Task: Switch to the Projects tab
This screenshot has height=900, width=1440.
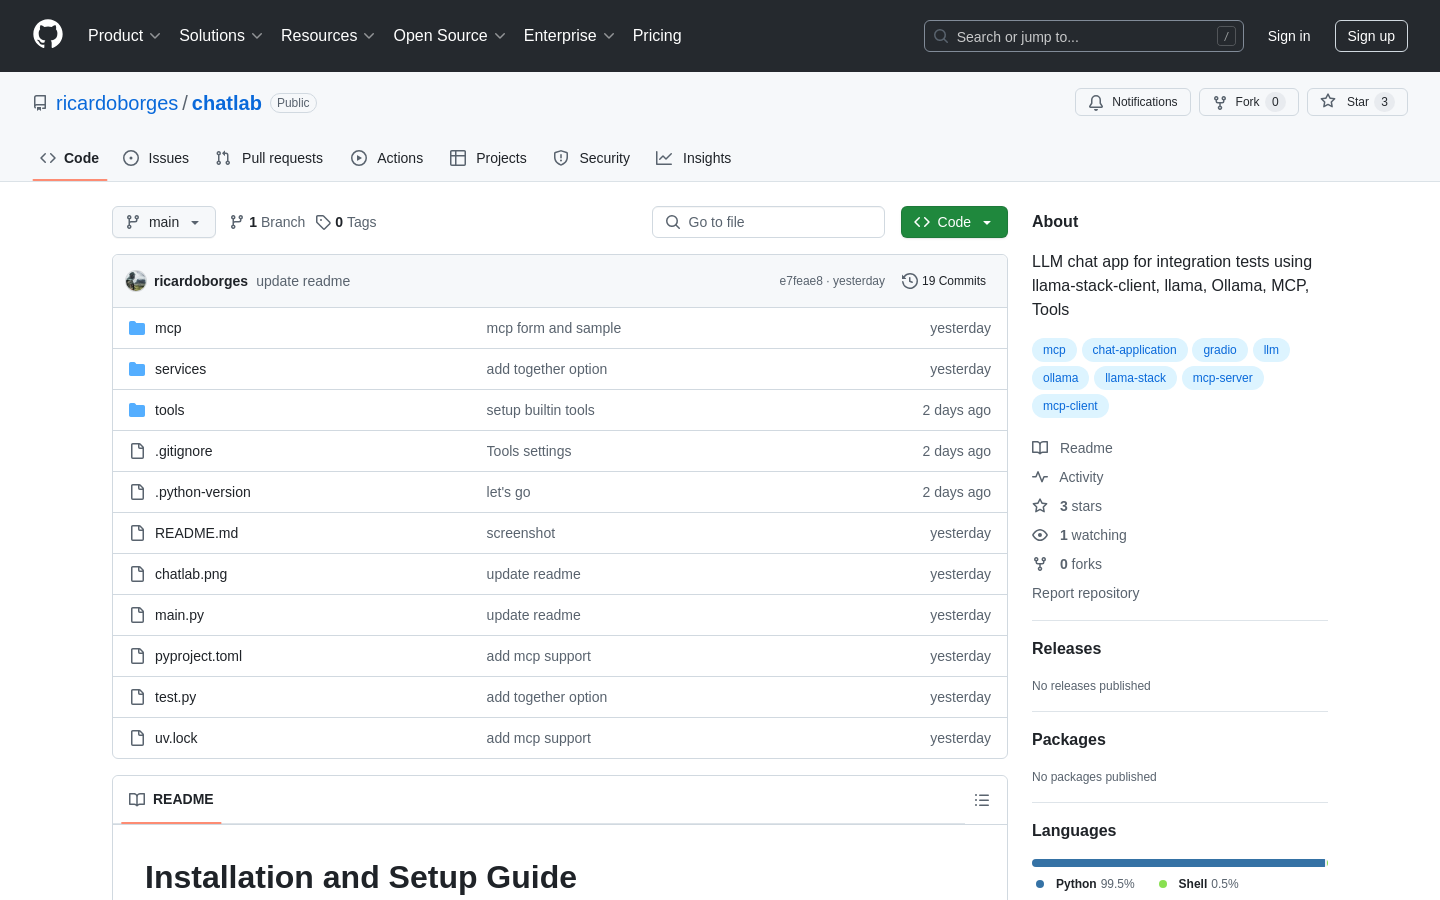Action: pos(488,158)
